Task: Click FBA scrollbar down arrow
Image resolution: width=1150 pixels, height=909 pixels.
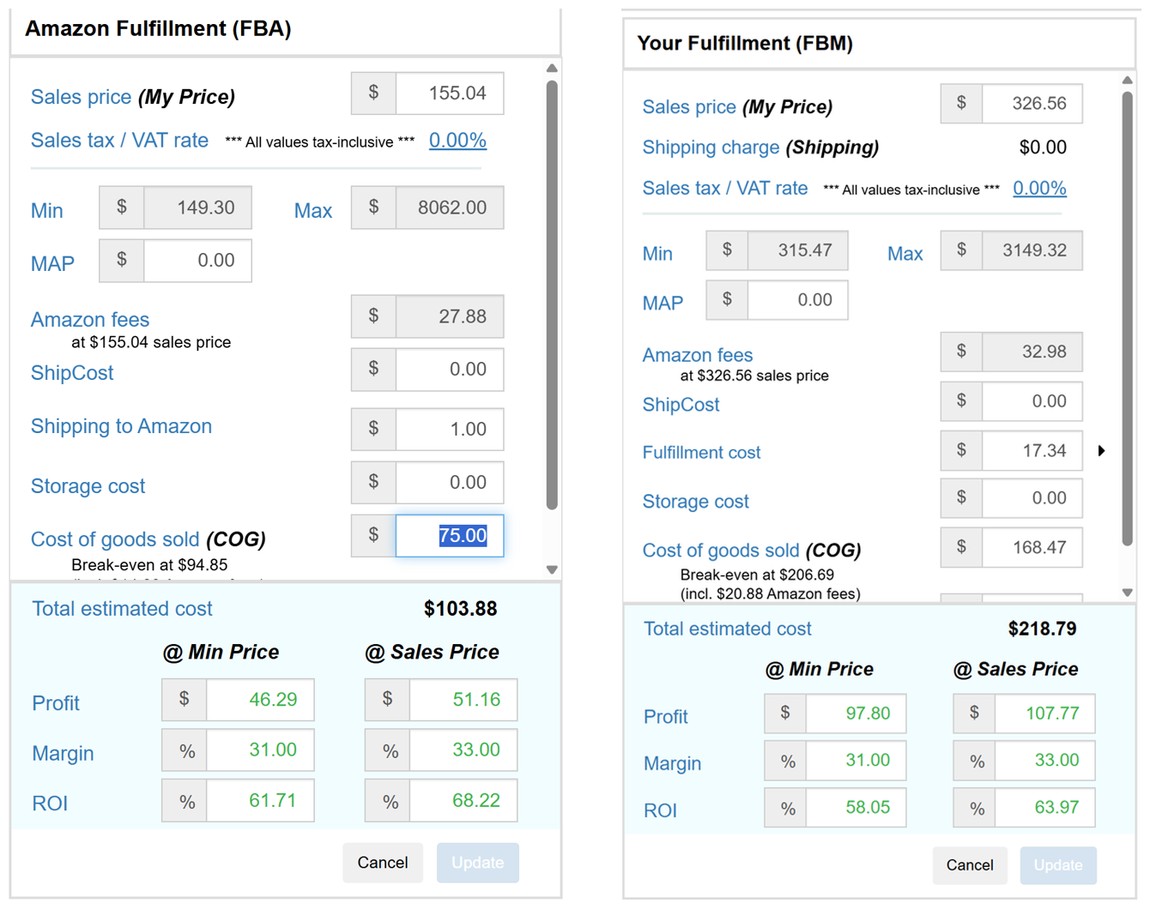Action: pos(552,569)
